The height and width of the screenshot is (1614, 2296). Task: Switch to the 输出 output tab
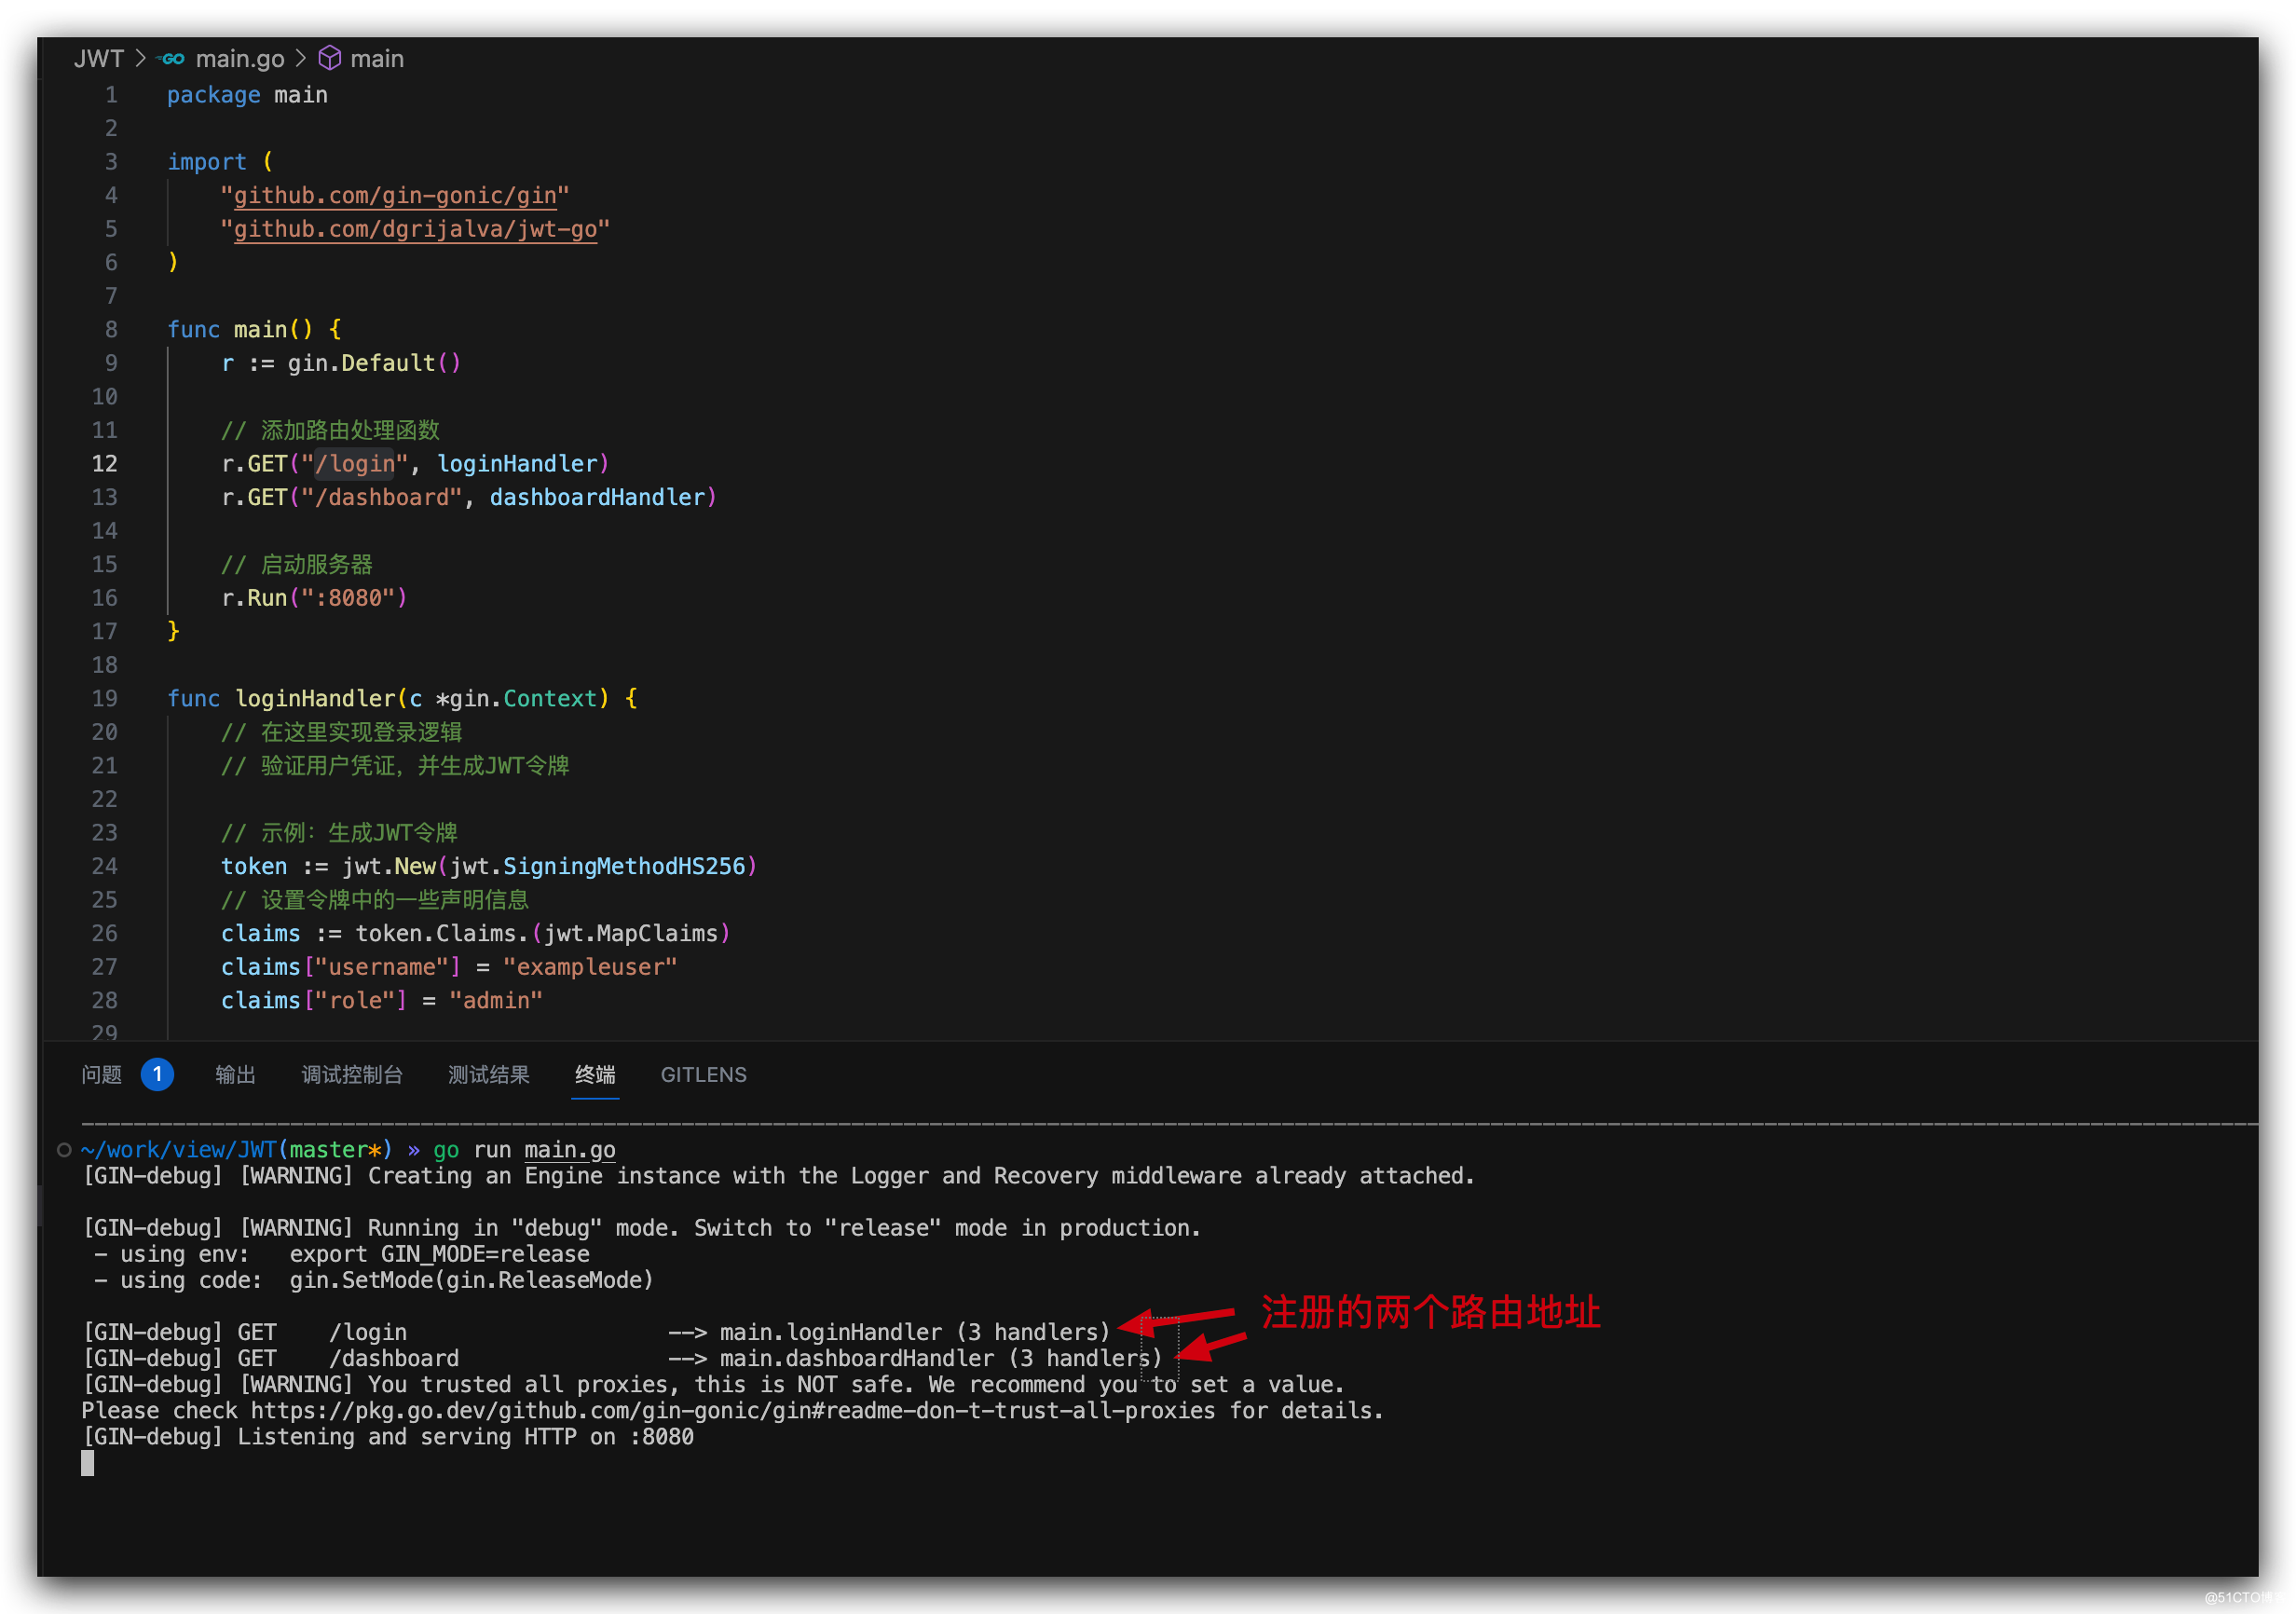point(236,1075)
